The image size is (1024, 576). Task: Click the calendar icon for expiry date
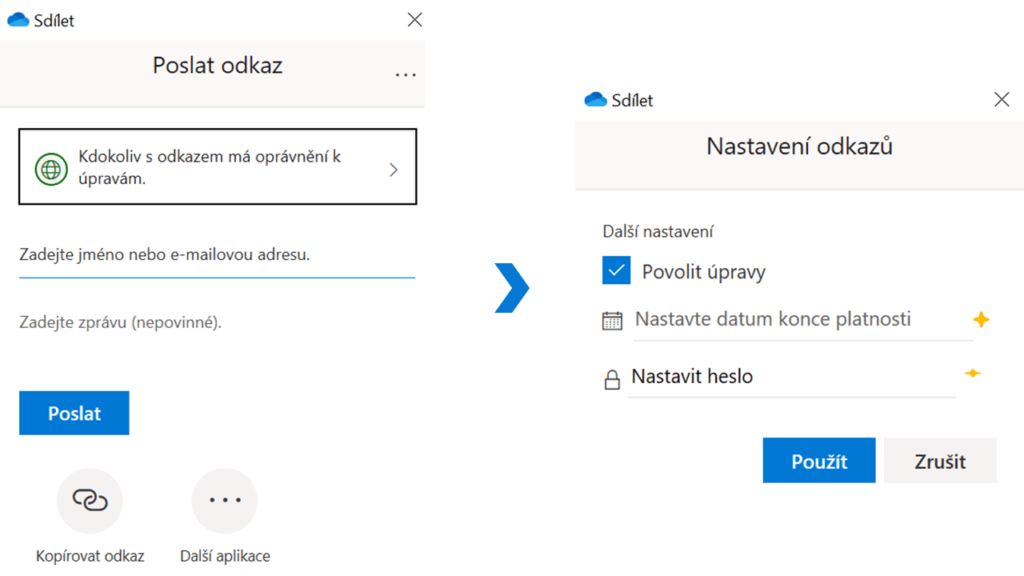(x=612, y=321)
